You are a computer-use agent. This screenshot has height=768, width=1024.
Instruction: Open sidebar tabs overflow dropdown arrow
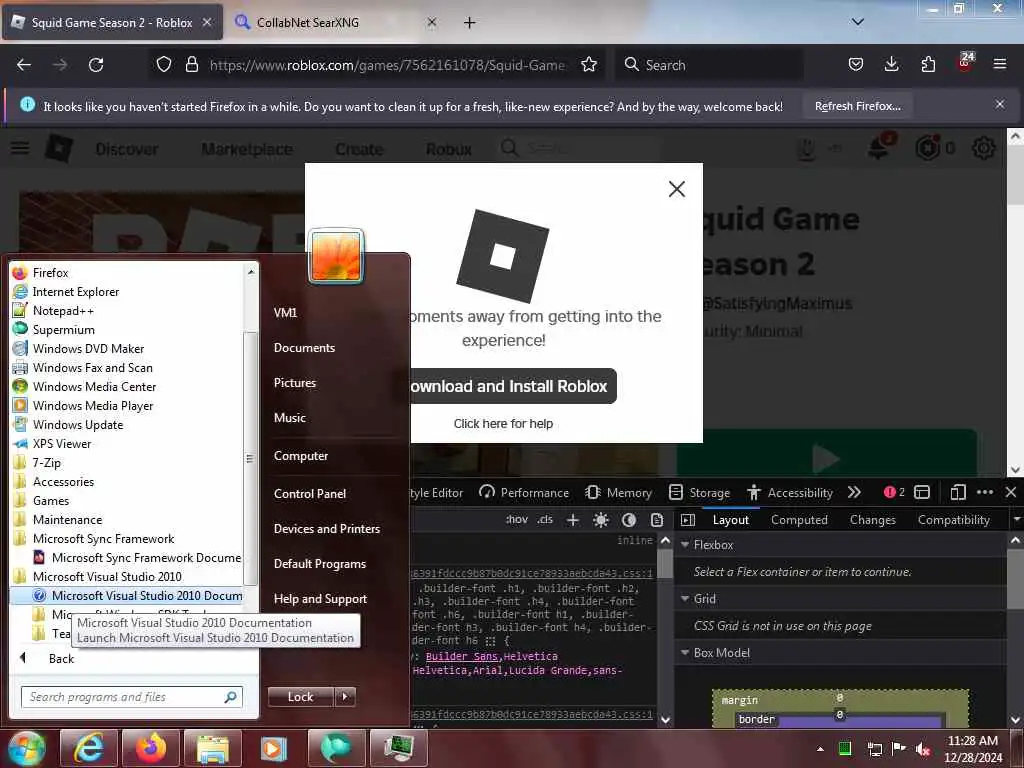(1017, 520)
